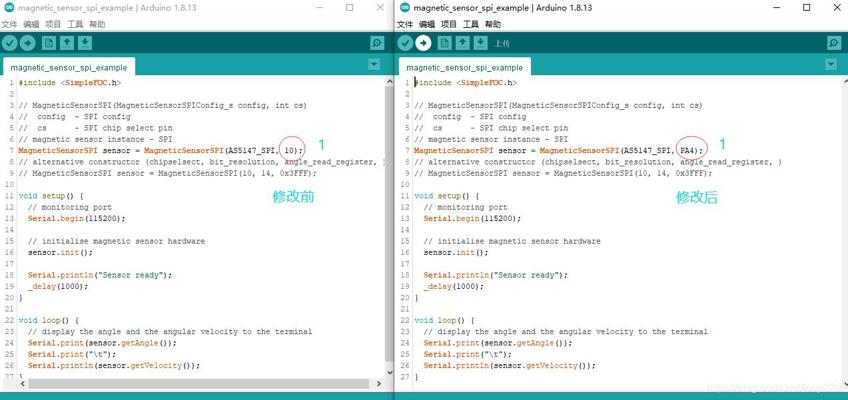Click scroll-up arrow in left editor
Screen dimensions: 848x400
[x=389, y=81]
